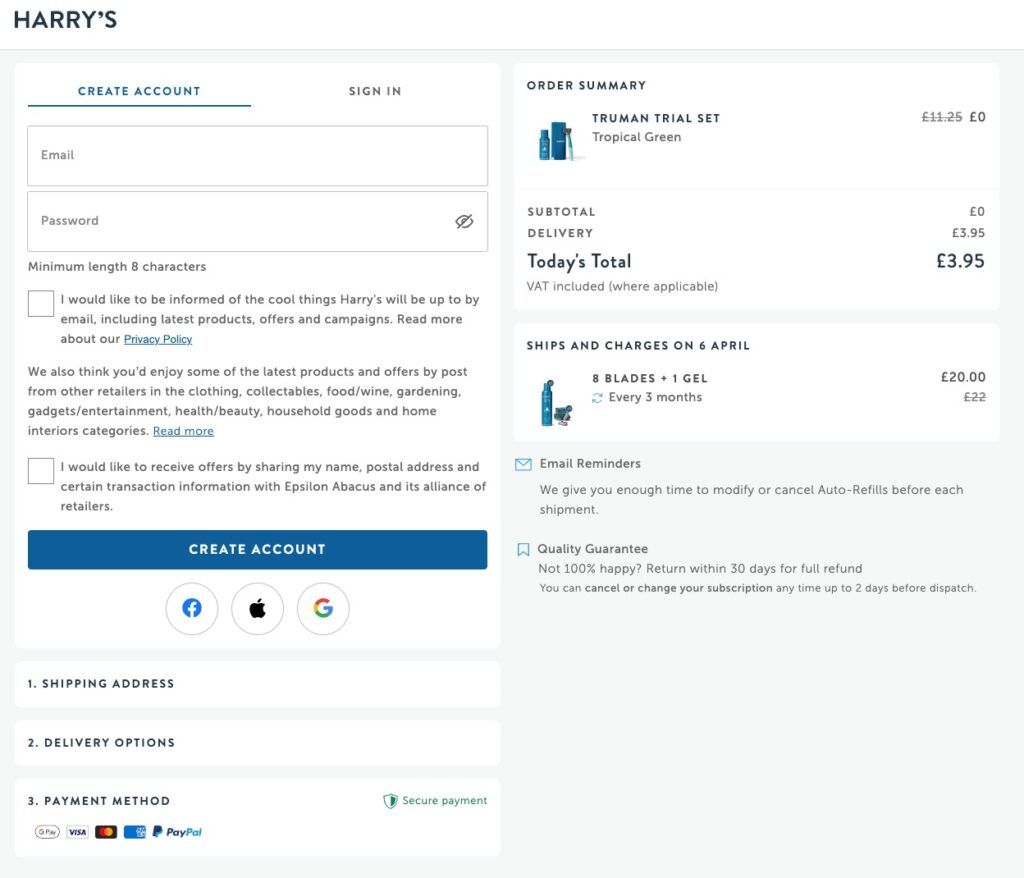Switch to the Create Account tab
The width and height of the screenshot is (1024, 878).
[139, 91]
